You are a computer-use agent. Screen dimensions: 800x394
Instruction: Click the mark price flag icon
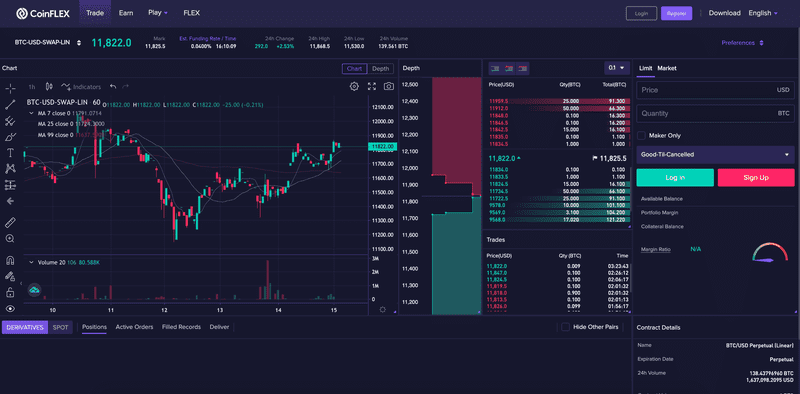[595, 158]
